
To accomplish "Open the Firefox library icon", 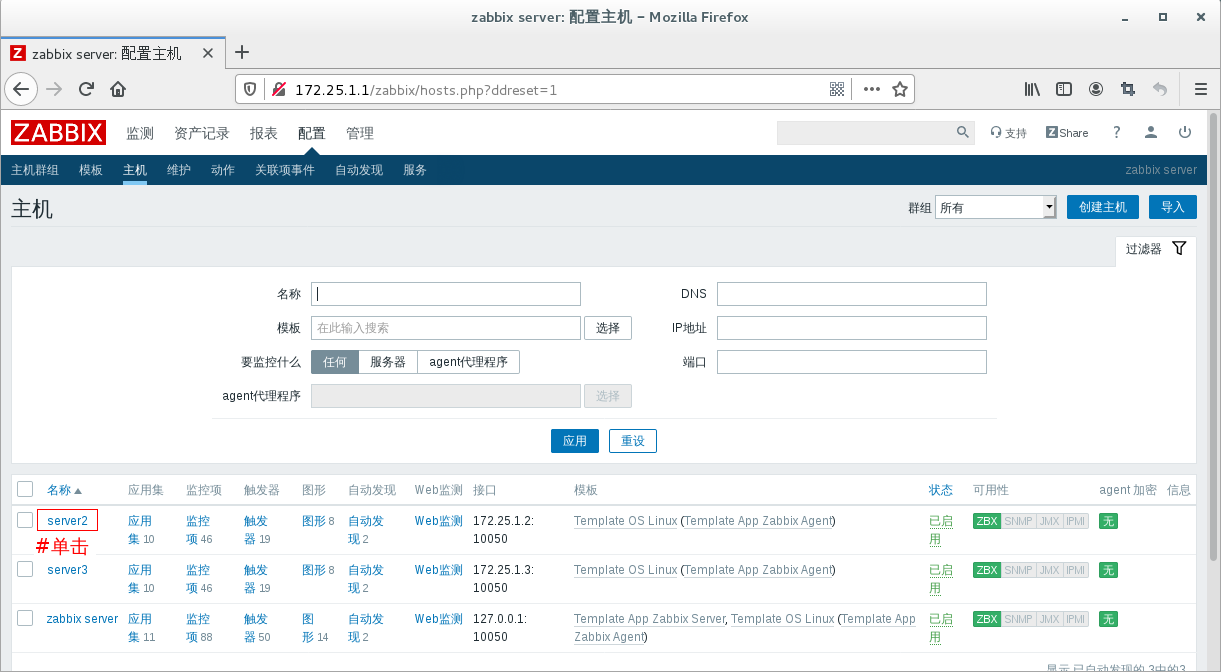I will (x=1032, y=89).
